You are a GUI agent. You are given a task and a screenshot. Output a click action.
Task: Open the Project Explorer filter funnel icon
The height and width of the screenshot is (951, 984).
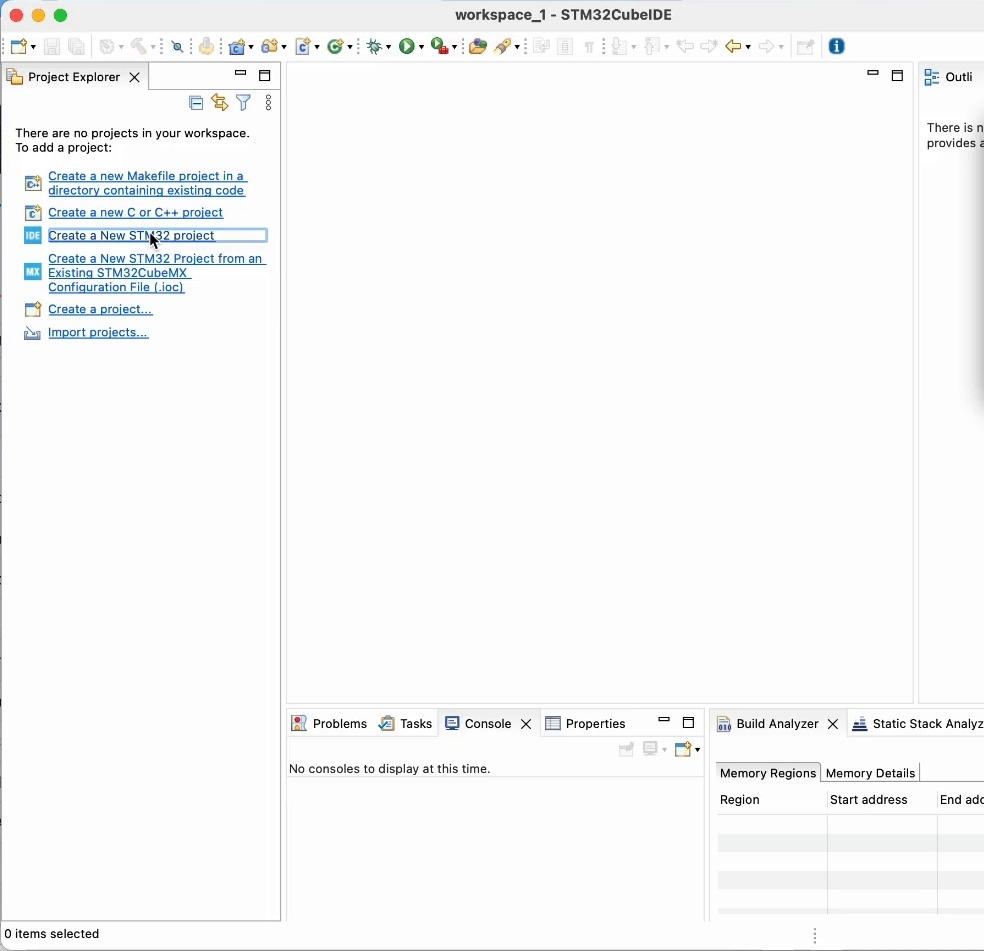pyautogui.click(x=244, y=104)
